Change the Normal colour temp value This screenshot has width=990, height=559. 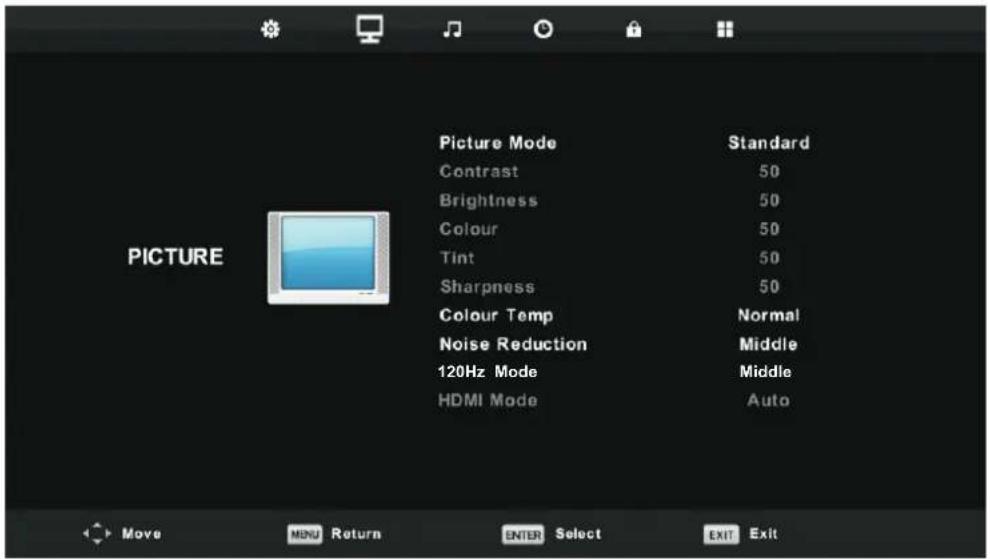(x=768, y=315)
